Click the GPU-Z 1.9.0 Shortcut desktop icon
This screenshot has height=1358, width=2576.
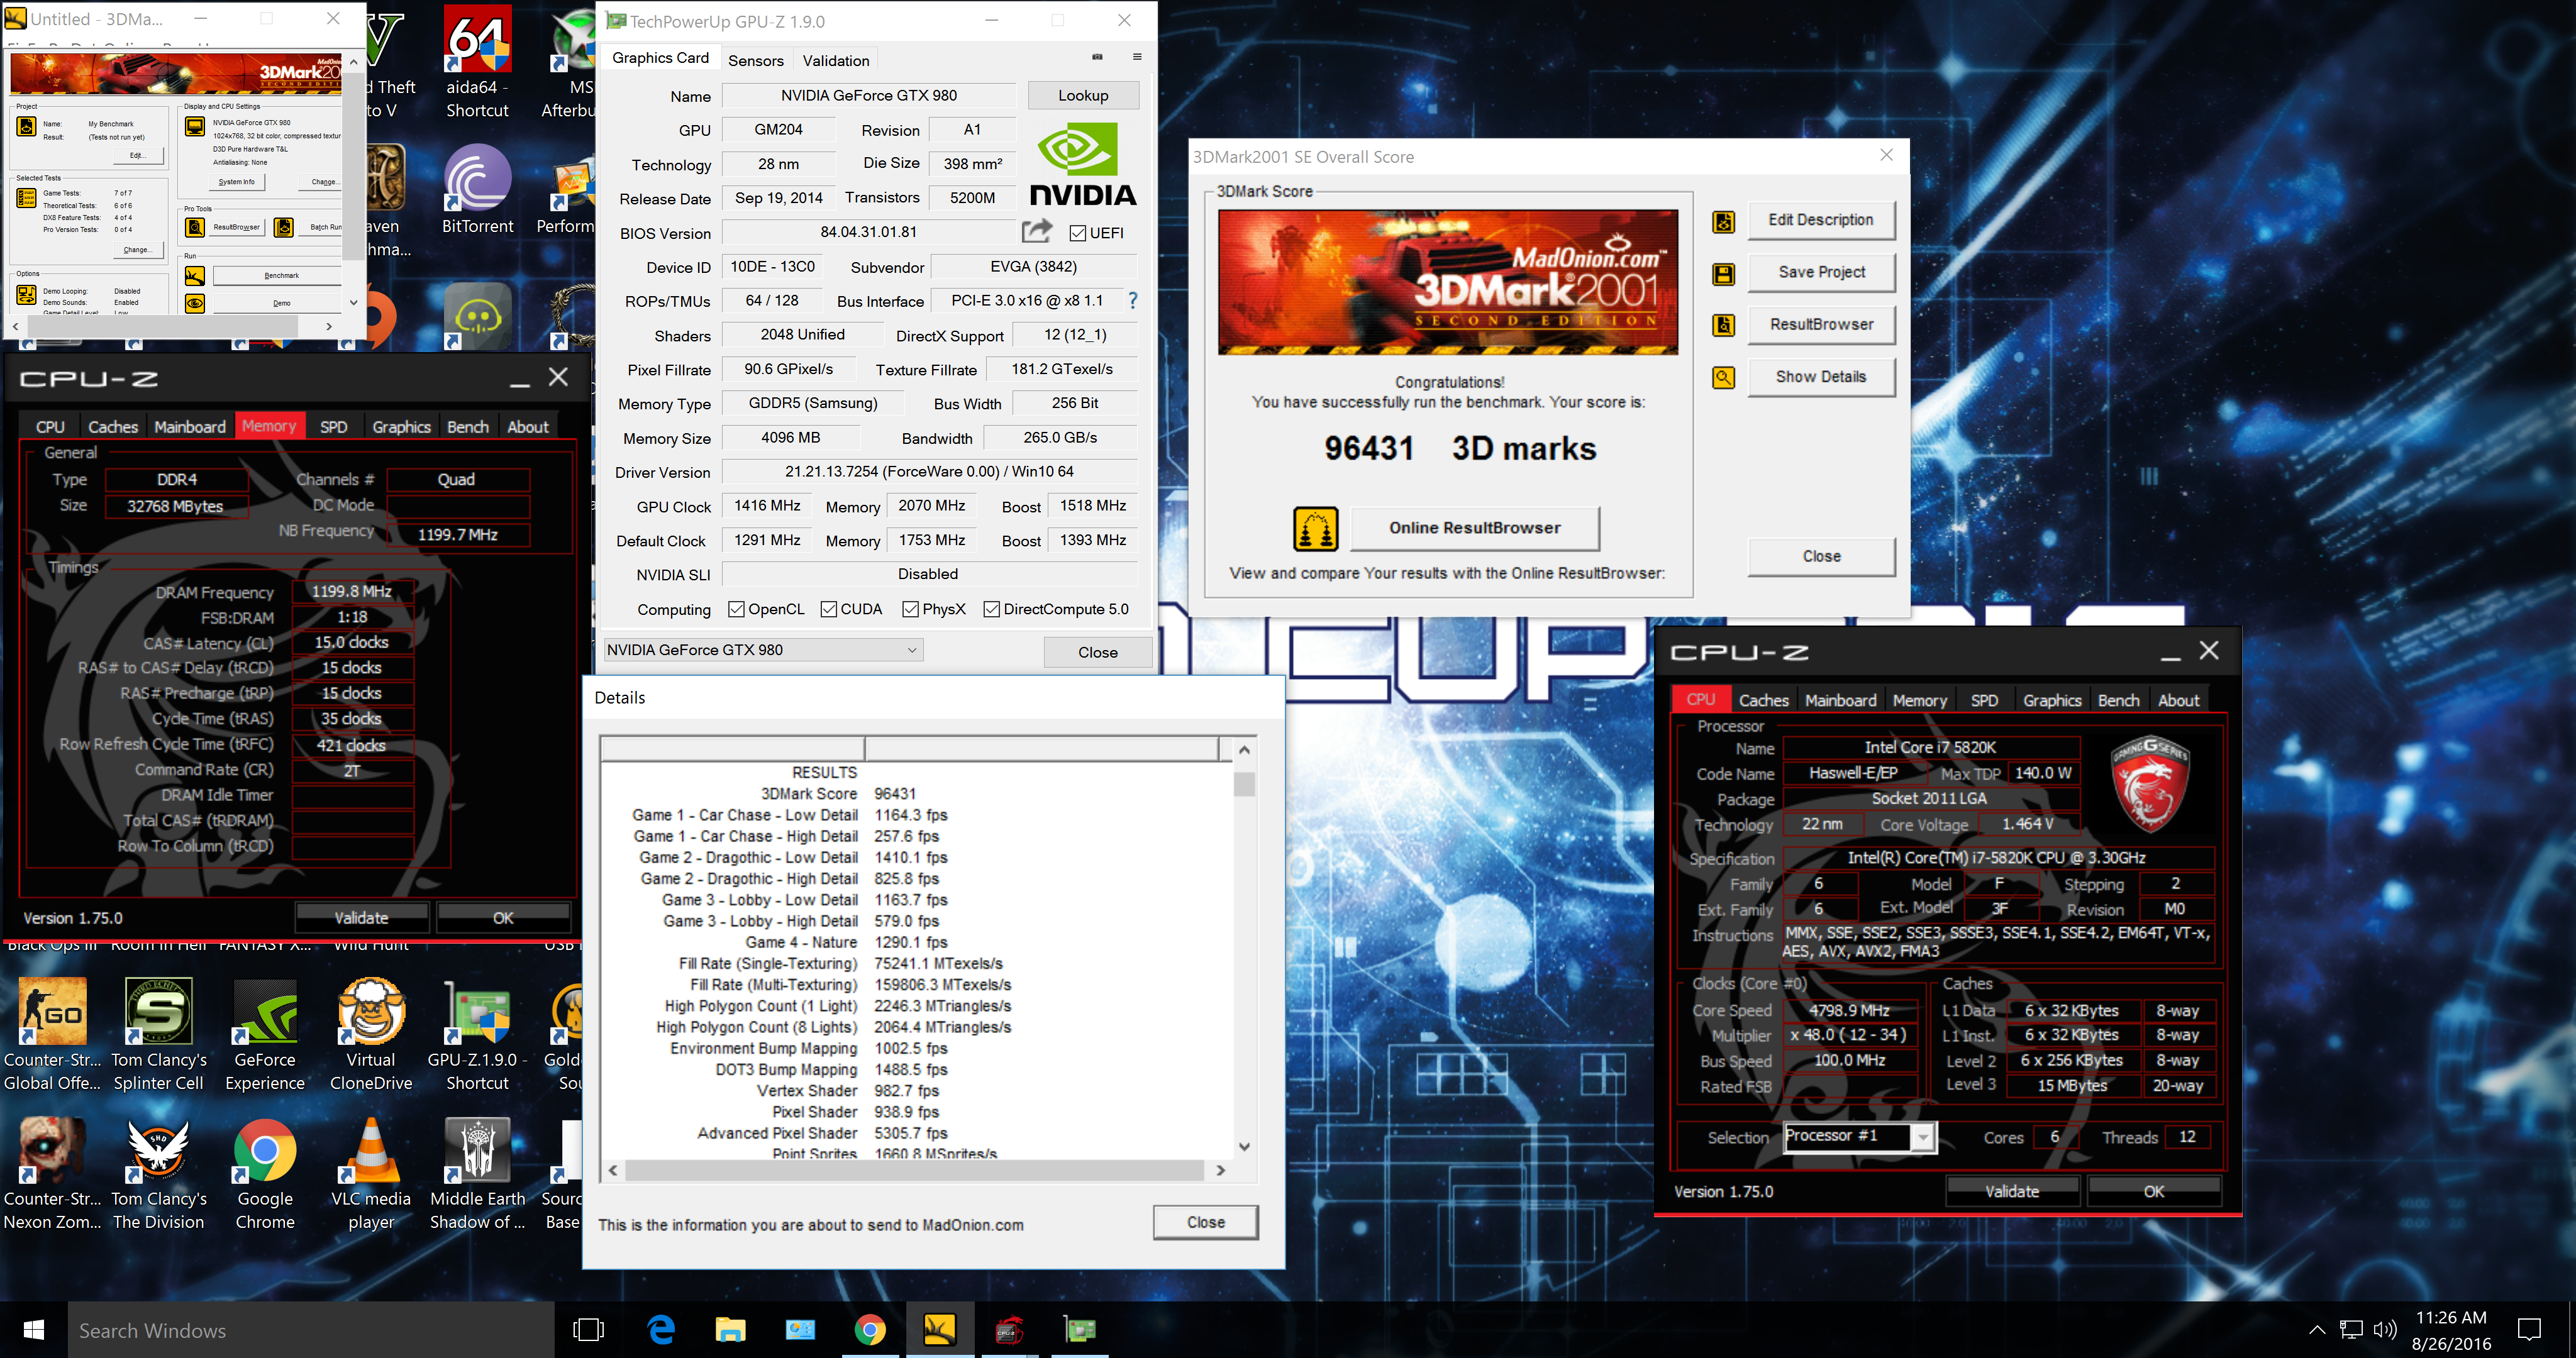[477, 1035]
